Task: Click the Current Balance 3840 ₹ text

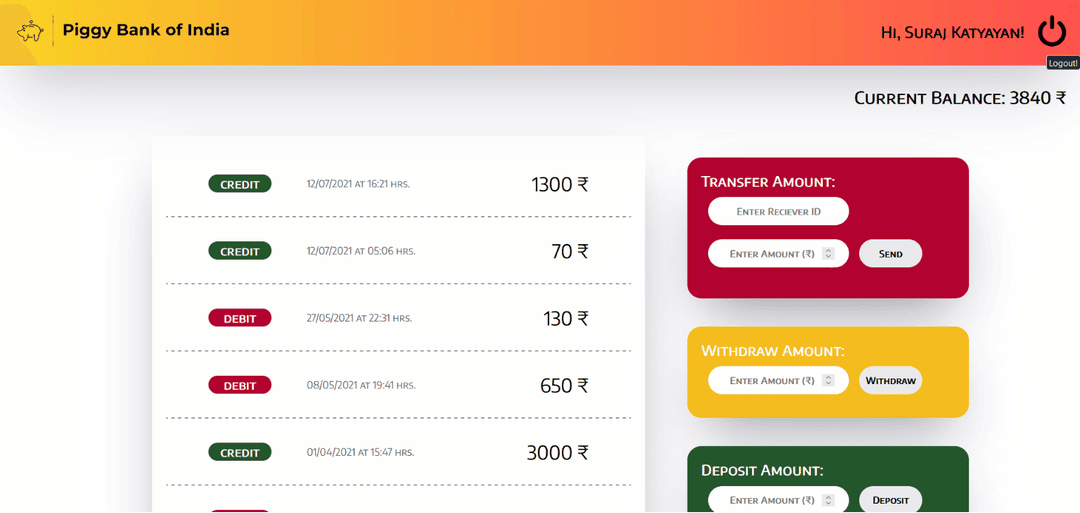Action: 960,98
